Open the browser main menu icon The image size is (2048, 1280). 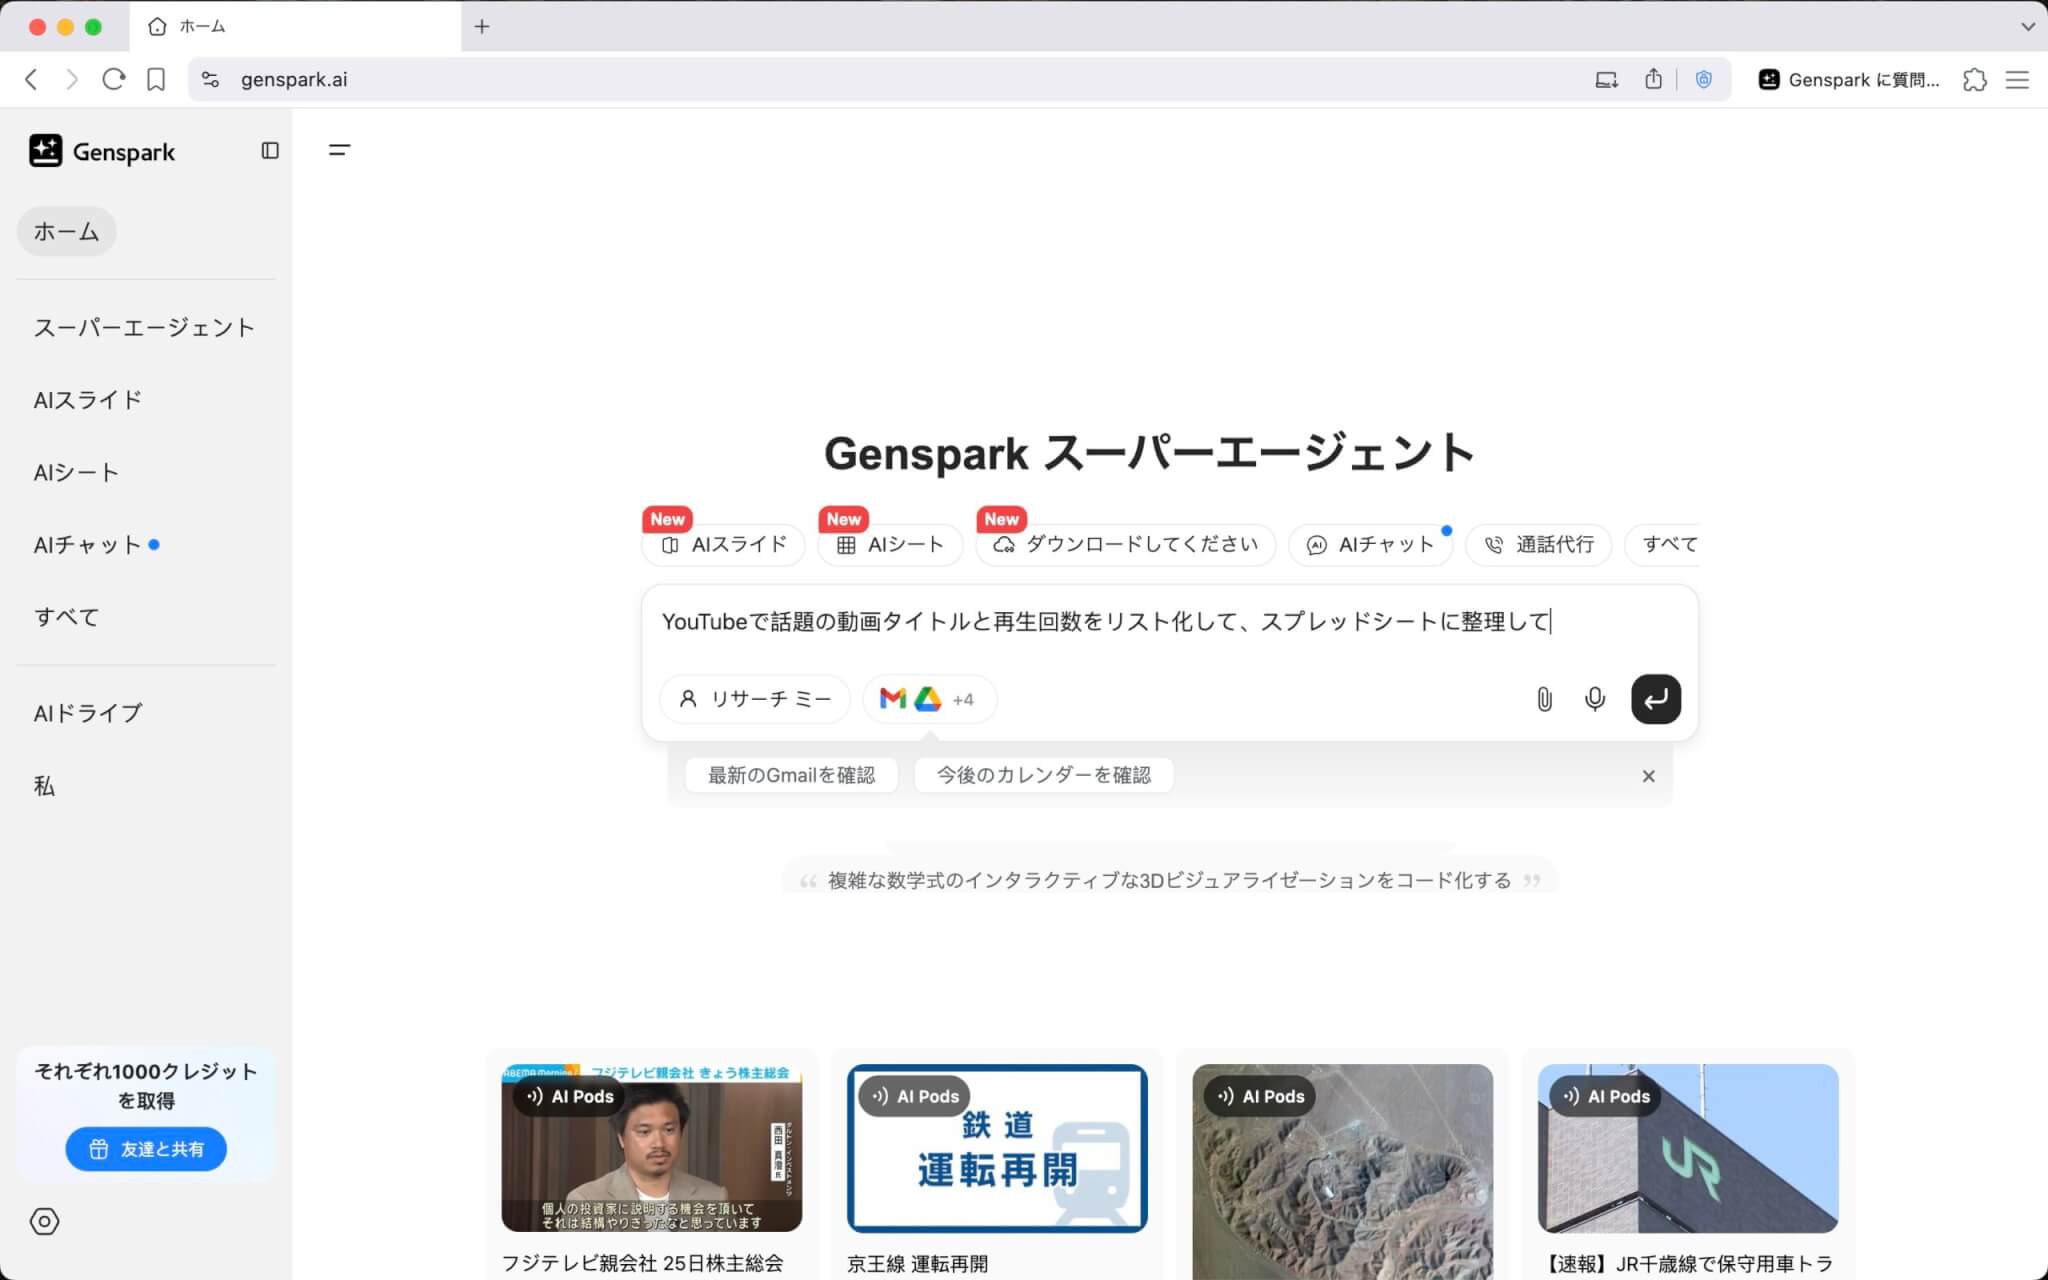tap(2017, 80)
